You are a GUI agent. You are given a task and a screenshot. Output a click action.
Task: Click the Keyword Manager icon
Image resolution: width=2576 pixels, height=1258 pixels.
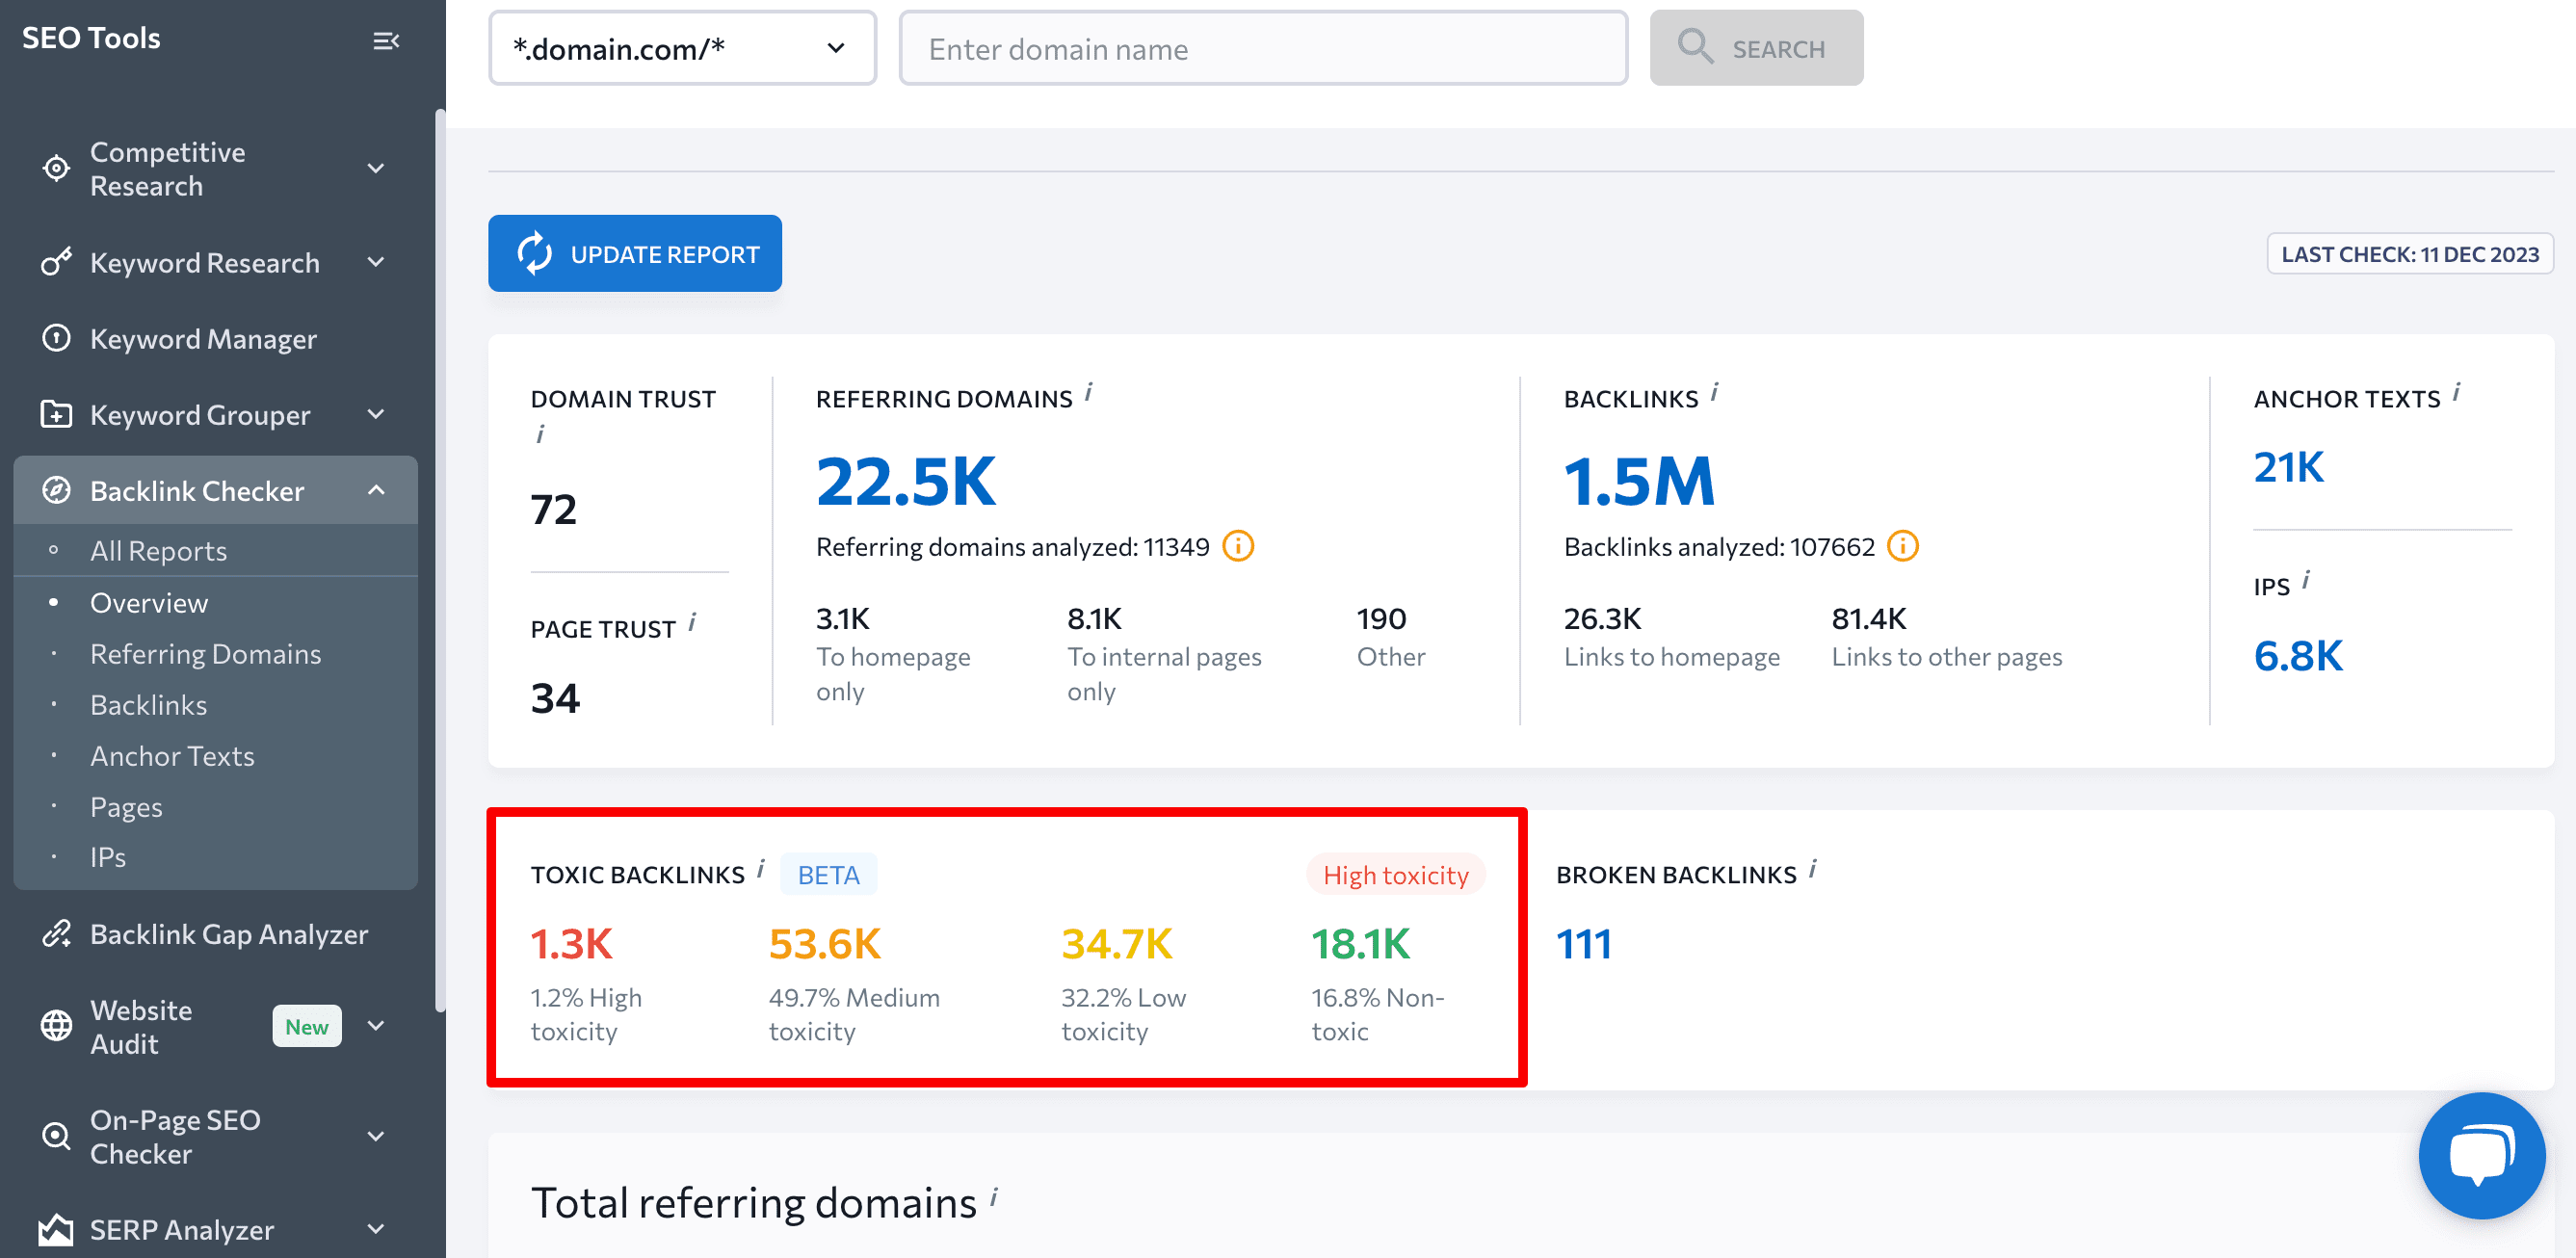[56, 339]
